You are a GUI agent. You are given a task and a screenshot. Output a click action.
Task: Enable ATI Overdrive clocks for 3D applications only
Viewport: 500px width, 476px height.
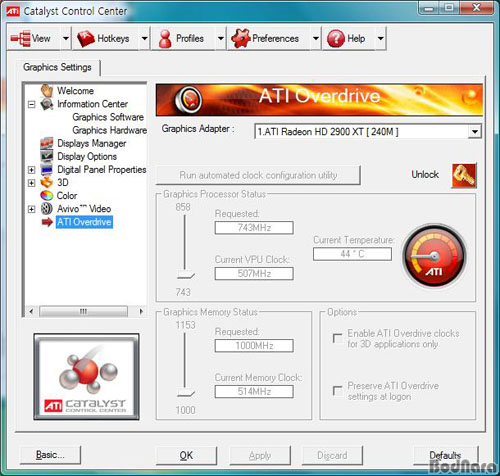pos(338,338)
